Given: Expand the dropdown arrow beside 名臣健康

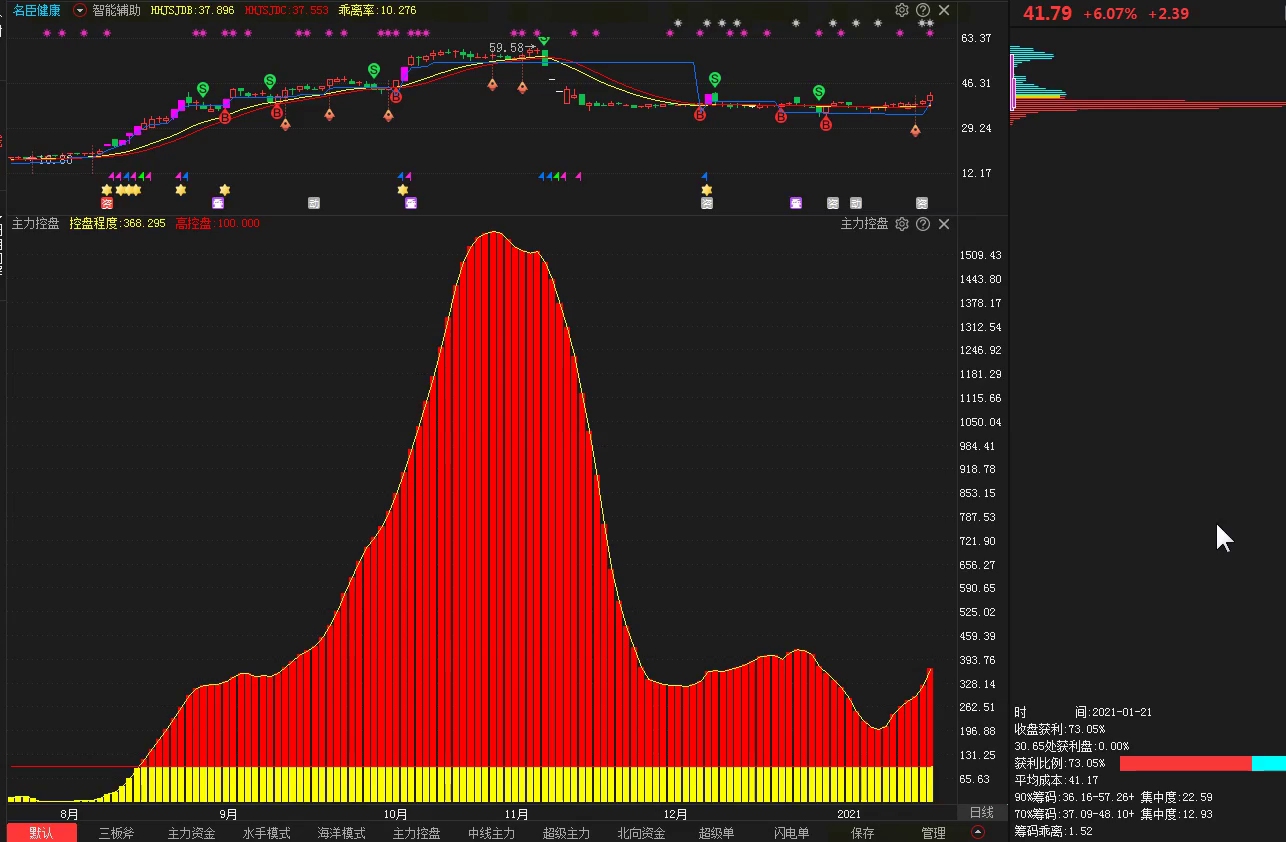Looking at the screenshot, I should 80,10.
